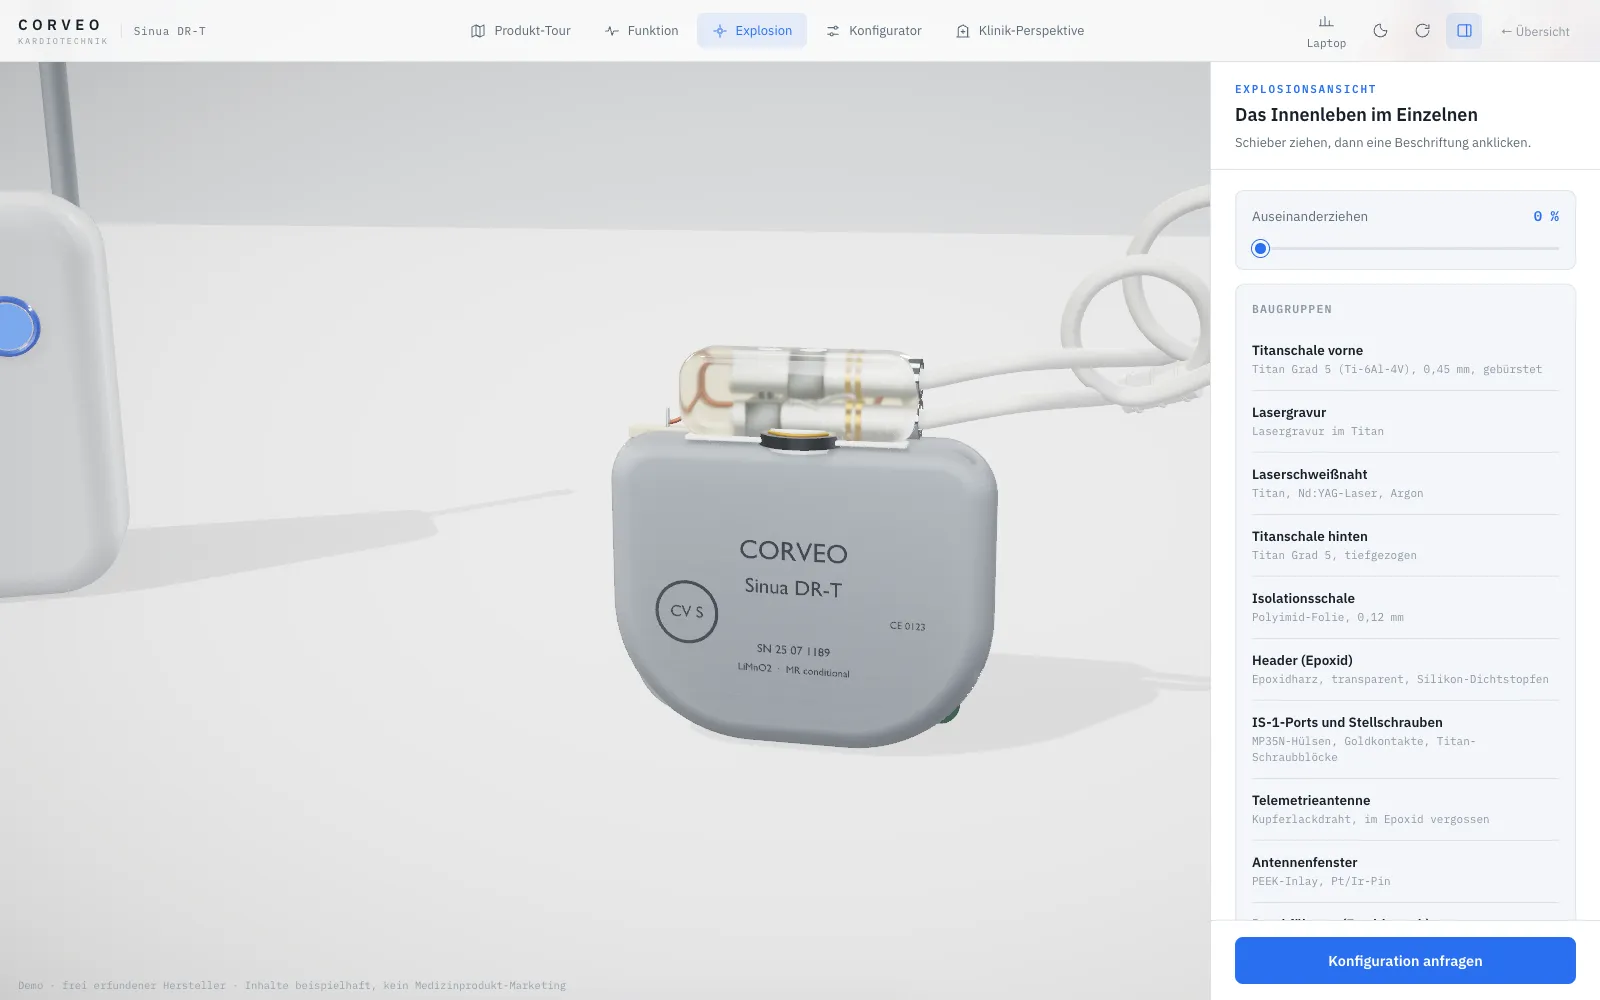Select the Antennenfenster entry
The width and height of the screenshot is (1600, 1000).
pos(1405,872)
